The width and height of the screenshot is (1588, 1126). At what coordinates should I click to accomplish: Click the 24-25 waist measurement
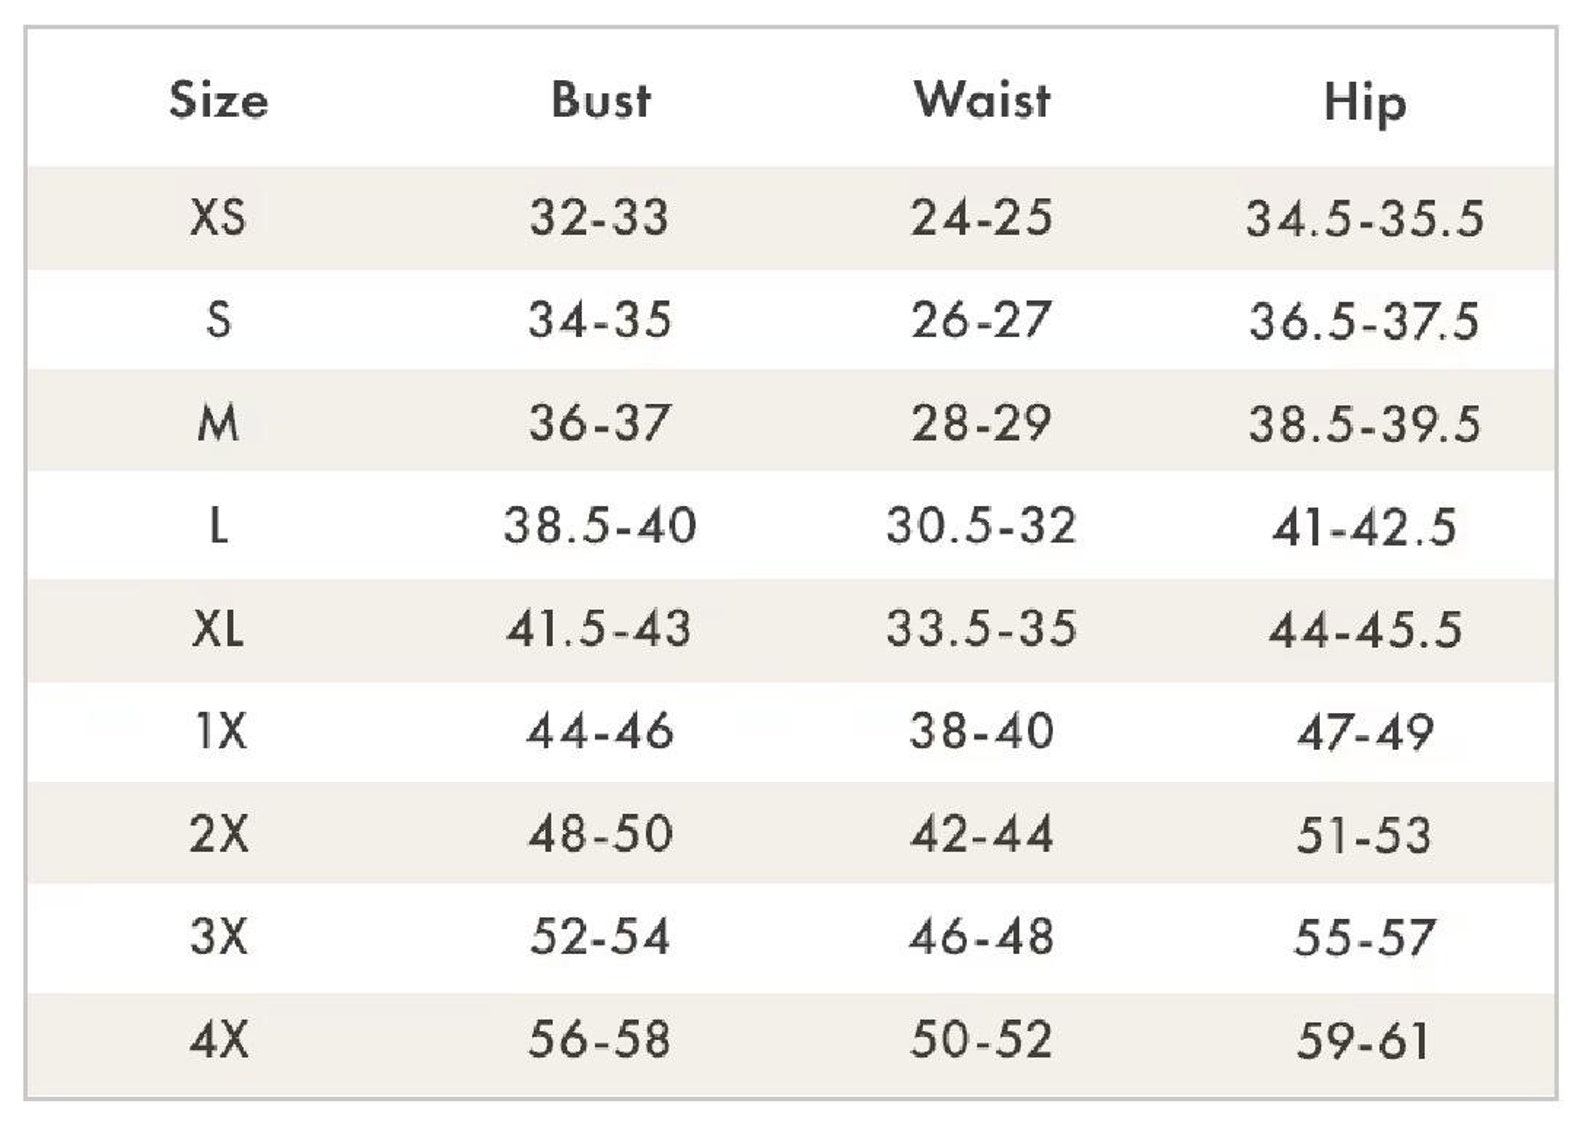coord(982,217)
